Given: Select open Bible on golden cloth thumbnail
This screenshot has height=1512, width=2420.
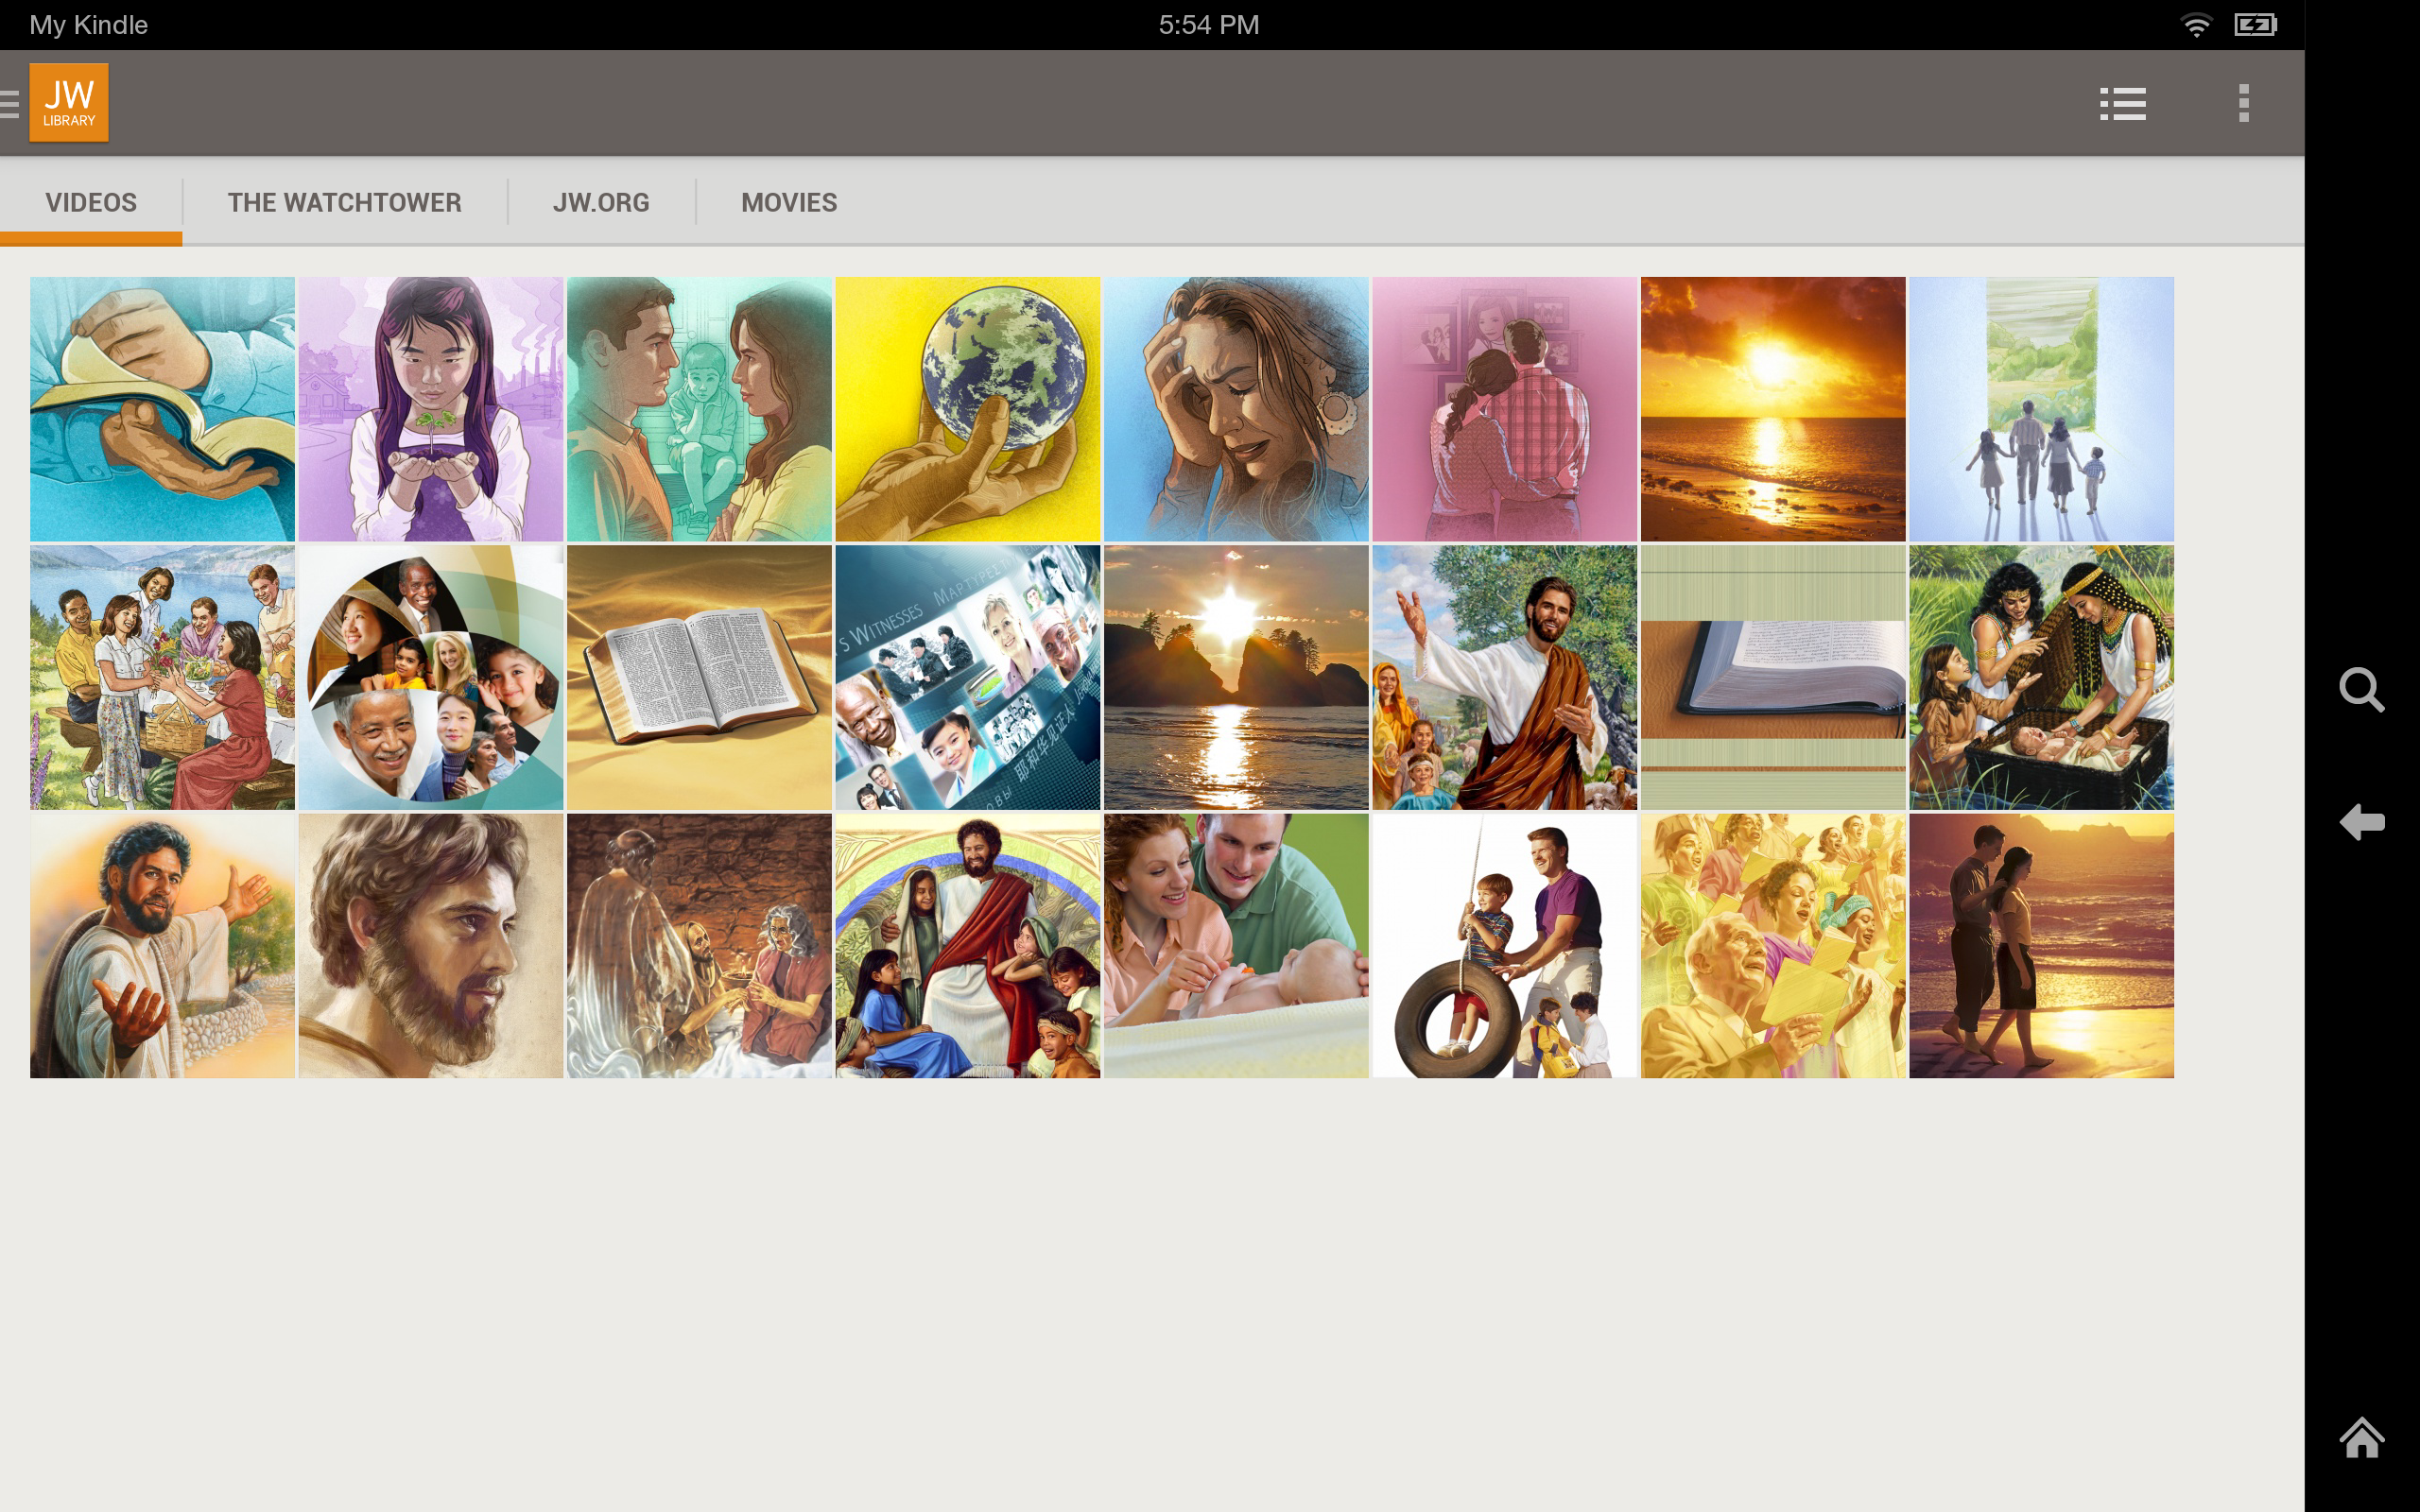Looking at the screenshot, I should tap(699, 677).
